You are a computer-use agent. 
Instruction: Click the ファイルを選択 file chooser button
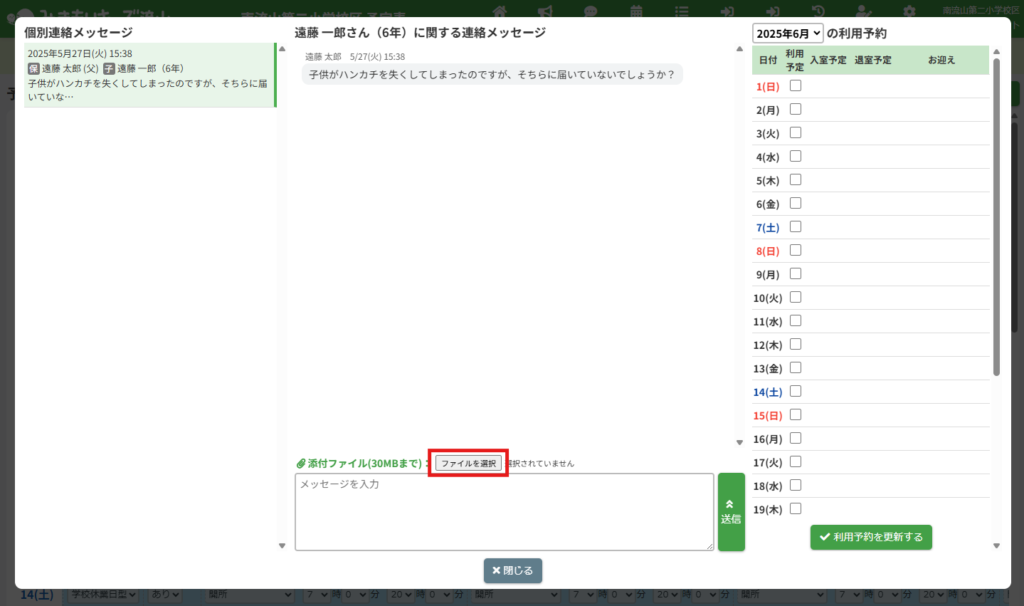point(469,463)
